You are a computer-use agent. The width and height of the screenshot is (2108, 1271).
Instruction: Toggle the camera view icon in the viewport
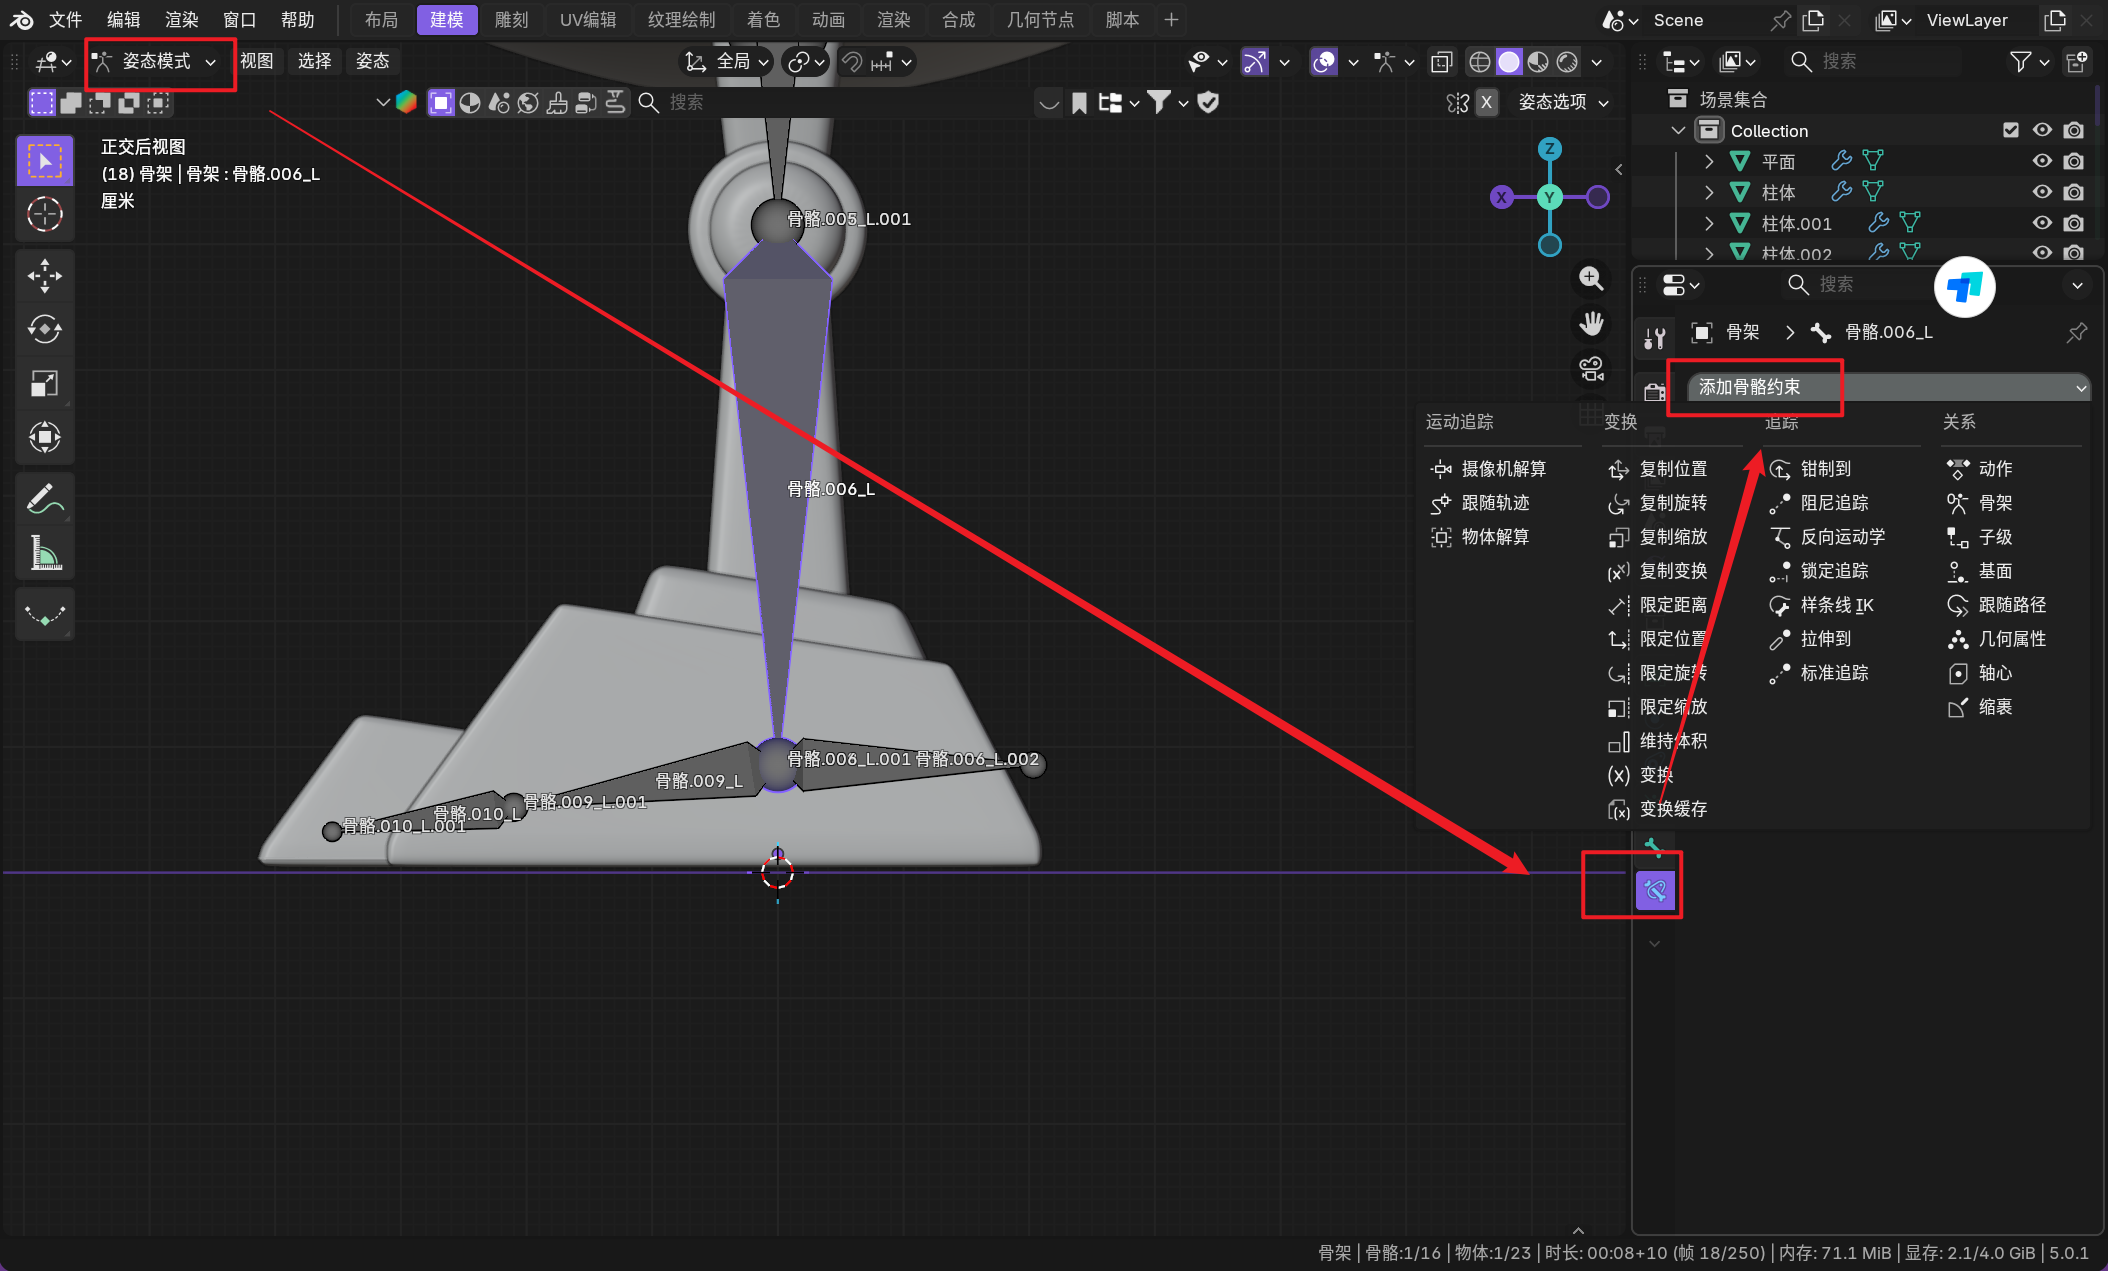coord(1591,369)
